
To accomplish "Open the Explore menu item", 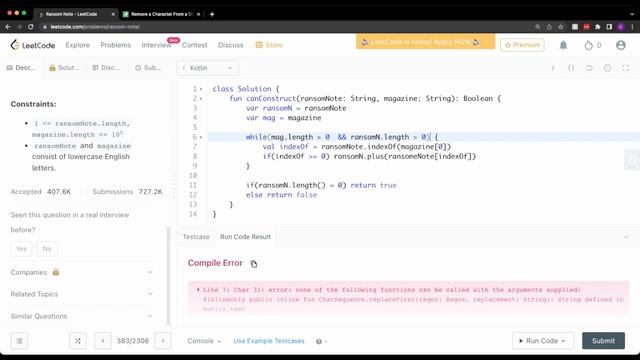I will coord(78,45).
